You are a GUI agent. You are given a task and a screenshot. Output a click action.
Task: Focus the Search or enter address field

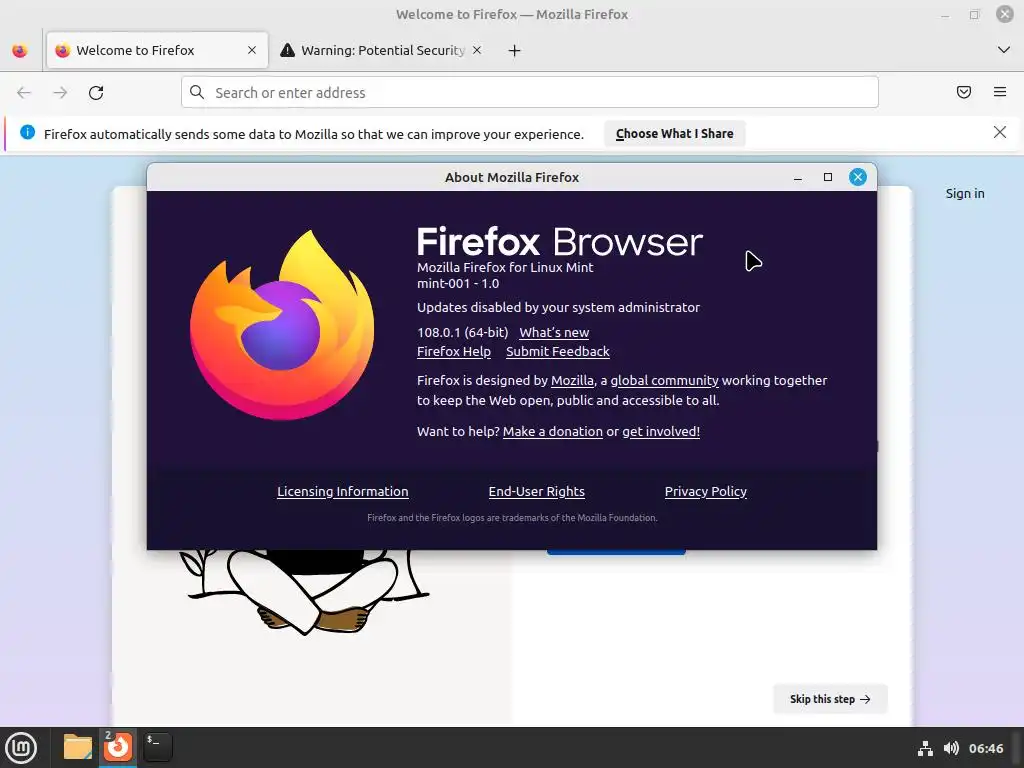pyautogui.click(x=530, y=92)
